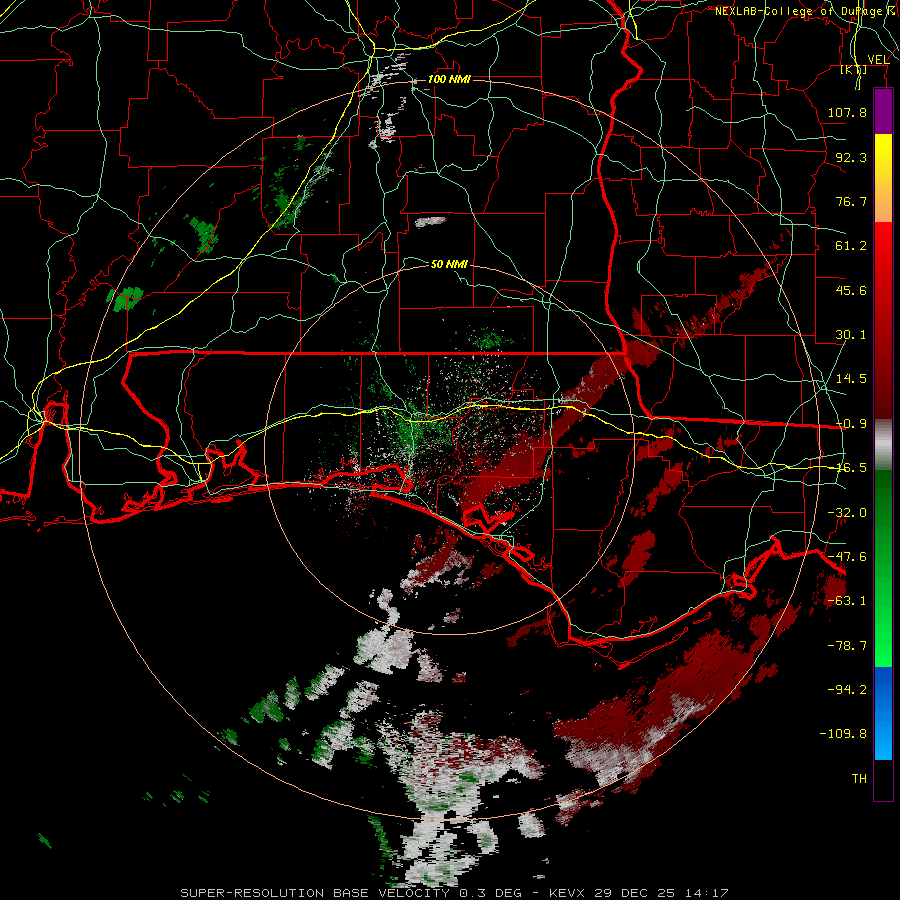Pick the gray zero-velocity band on color bar
Viewport: 900px width, 900px height.
pyautogui.click(x=883, y=445)
